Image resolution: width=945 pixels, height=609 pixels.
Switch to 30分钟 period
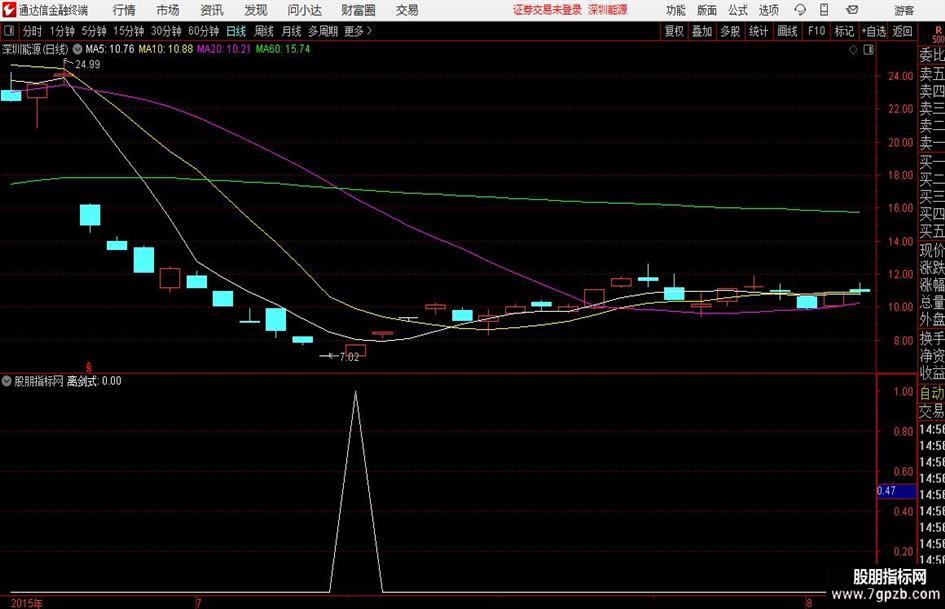[166, 31]
